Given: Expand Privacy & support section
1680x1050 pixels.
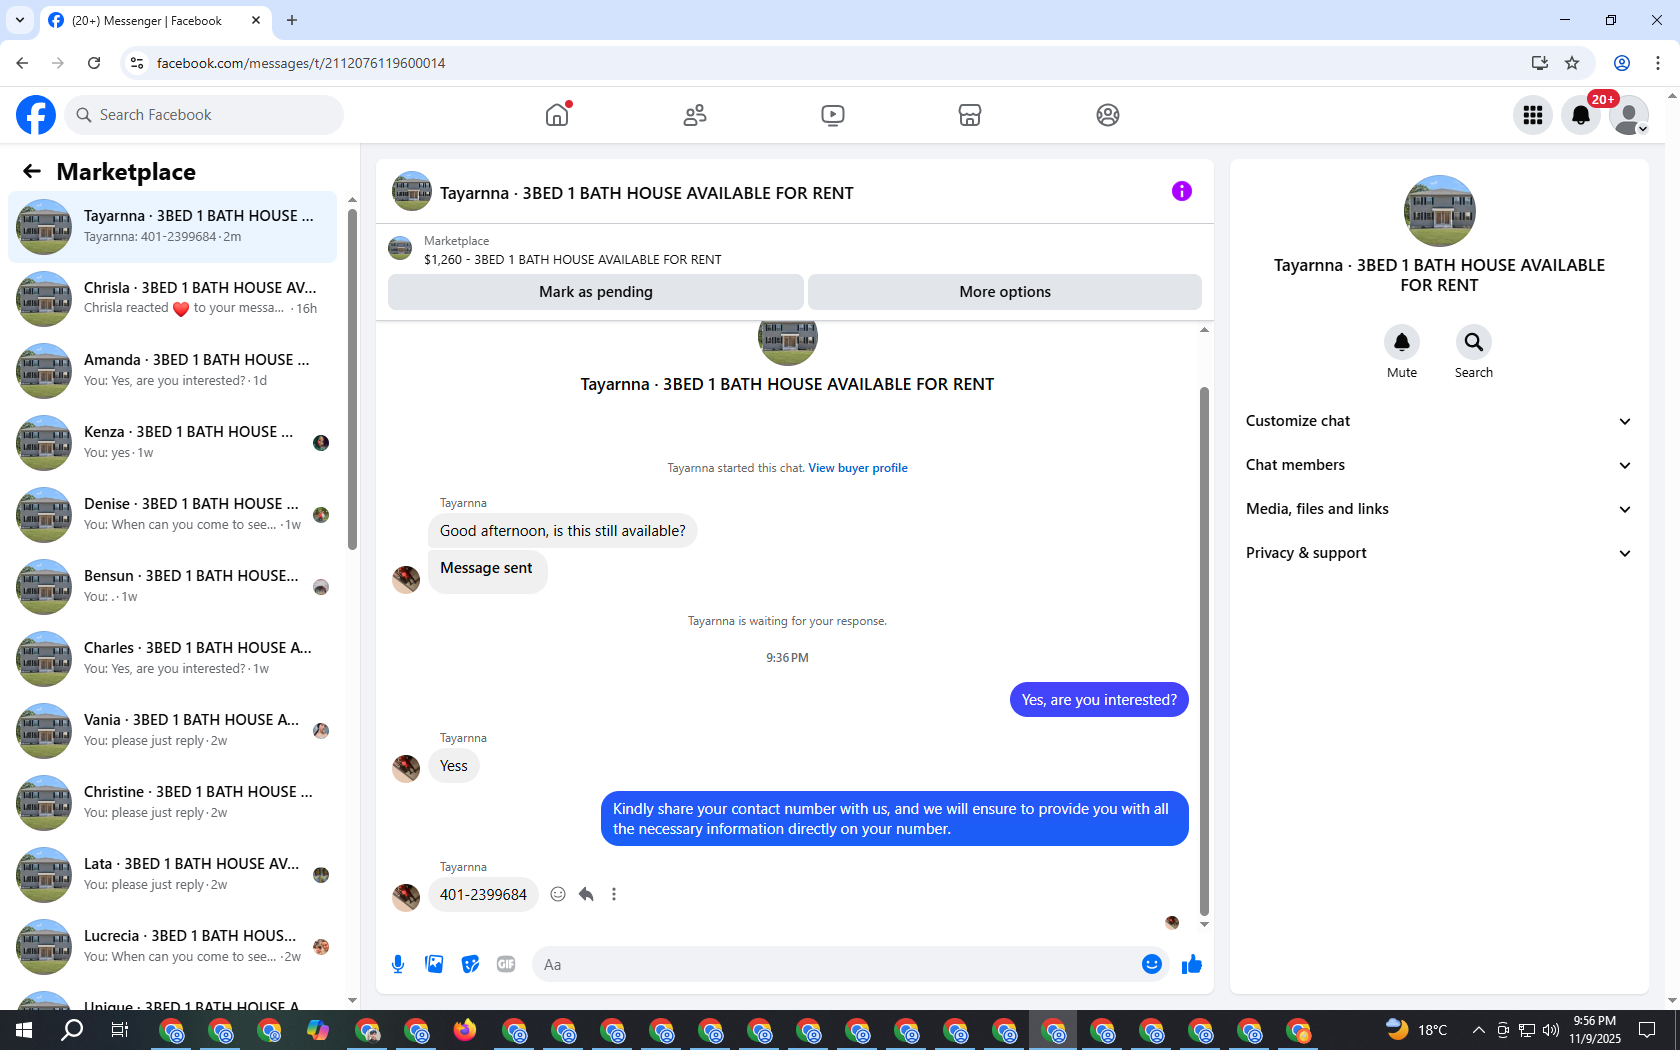Looking at the screenshot, I should click(x=1439, y=553).
